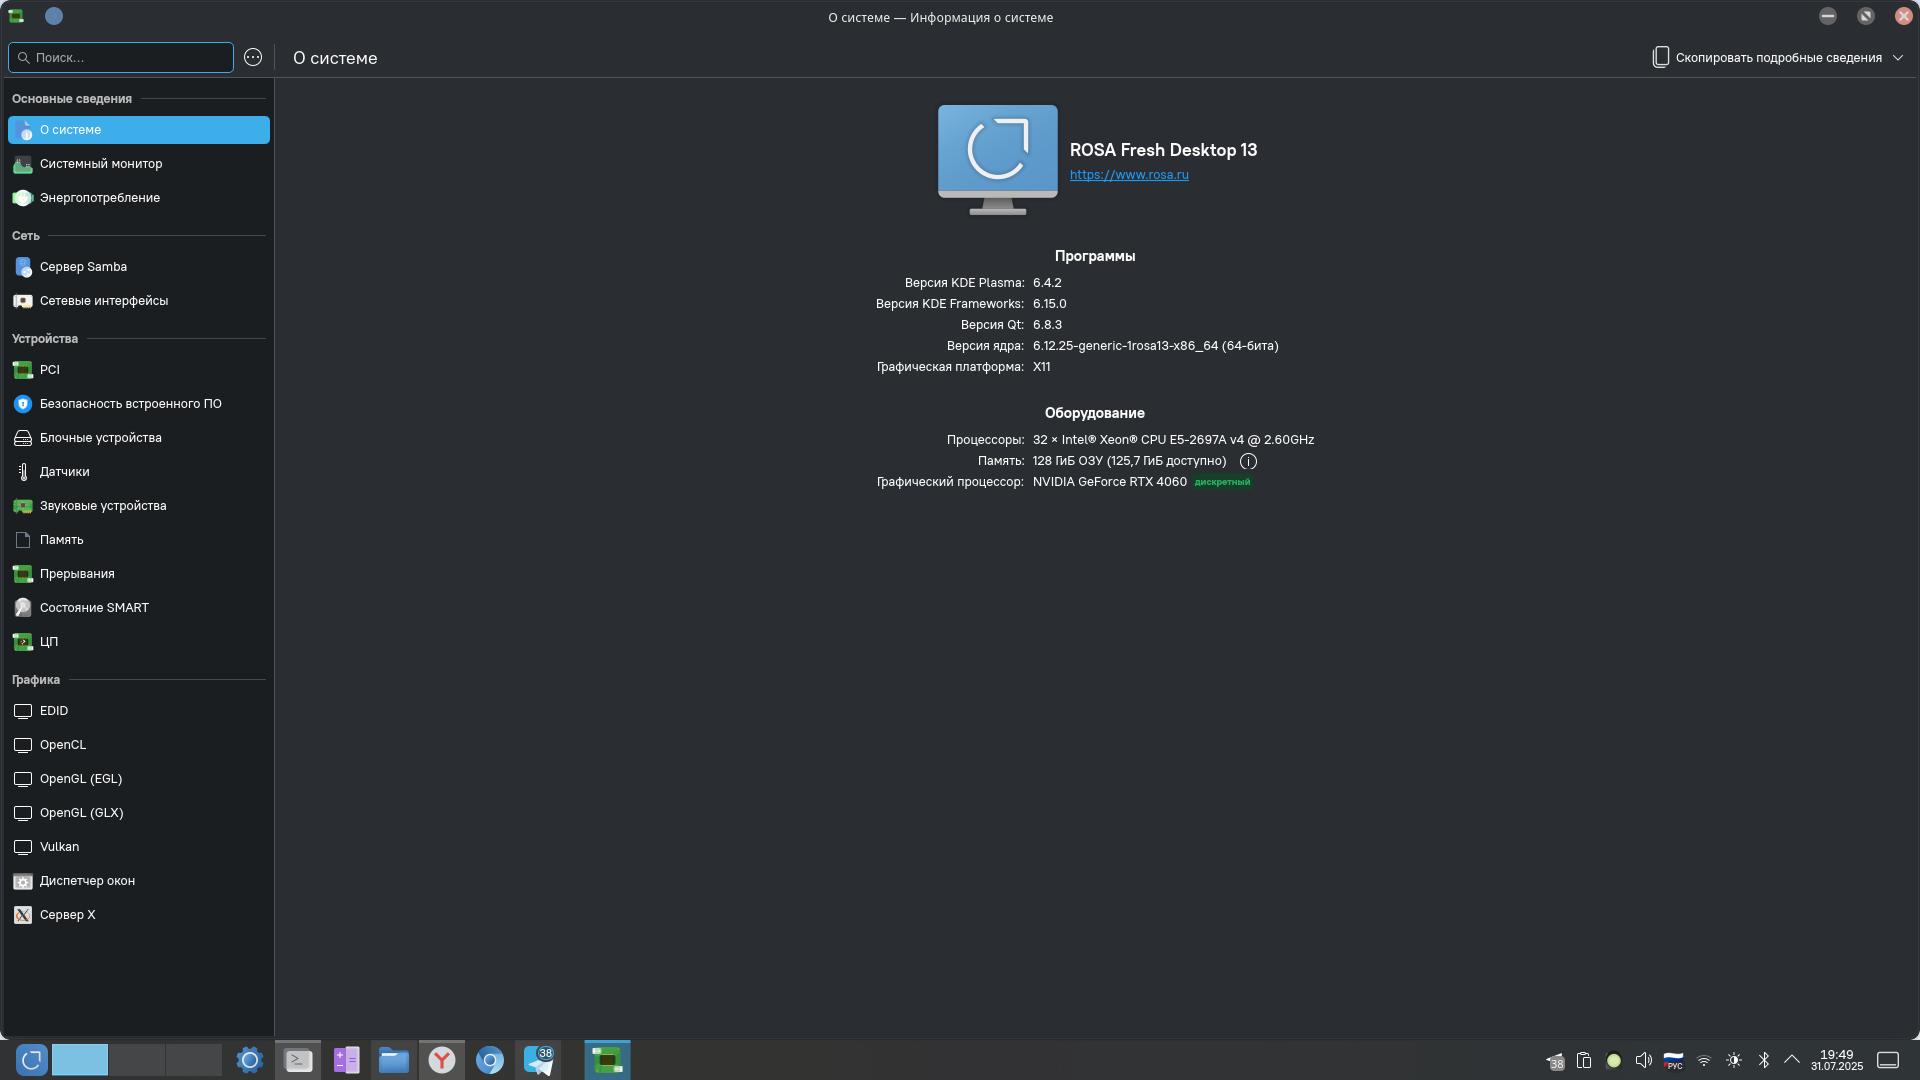
Task: Open the ROSA application launcher menu
Action: click(31, 1060)
